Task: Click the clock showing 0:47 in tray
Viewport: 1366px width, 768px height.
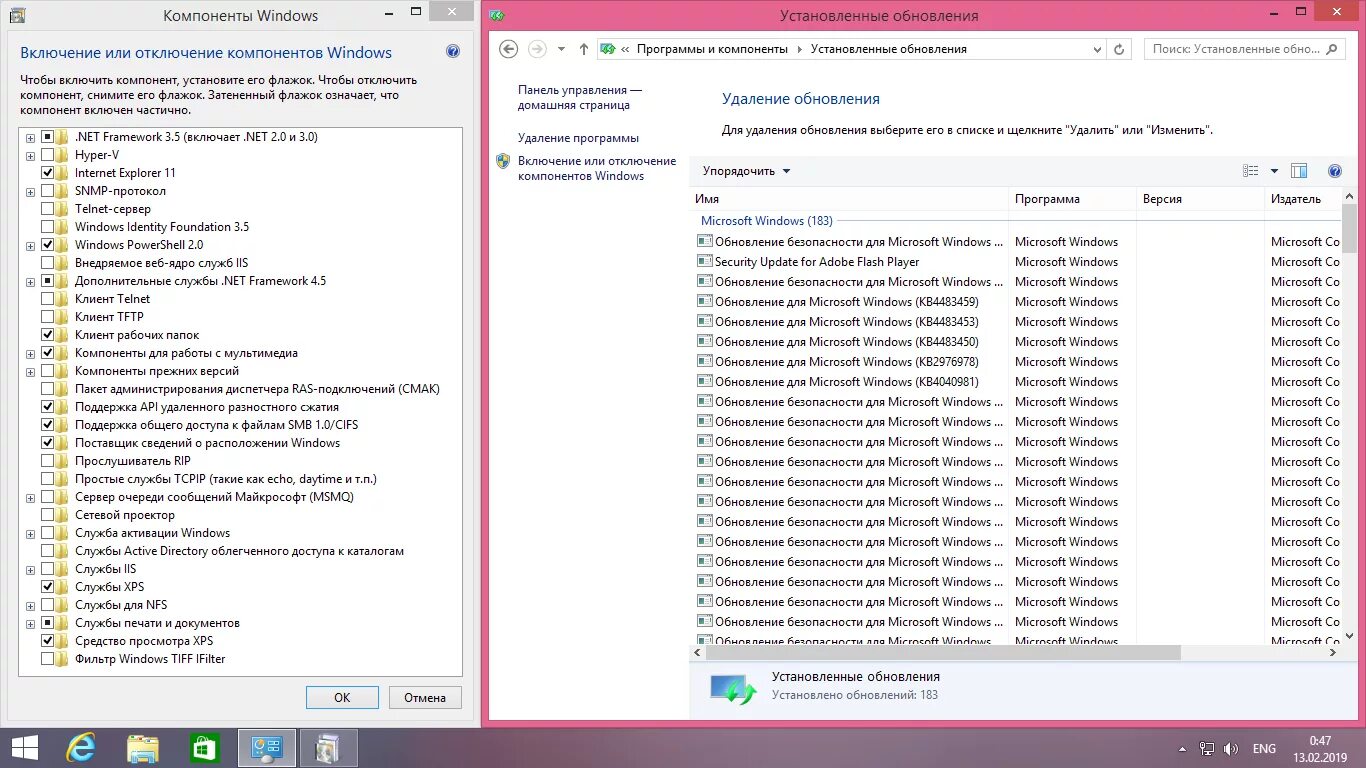Action: tap(1321, 741)
